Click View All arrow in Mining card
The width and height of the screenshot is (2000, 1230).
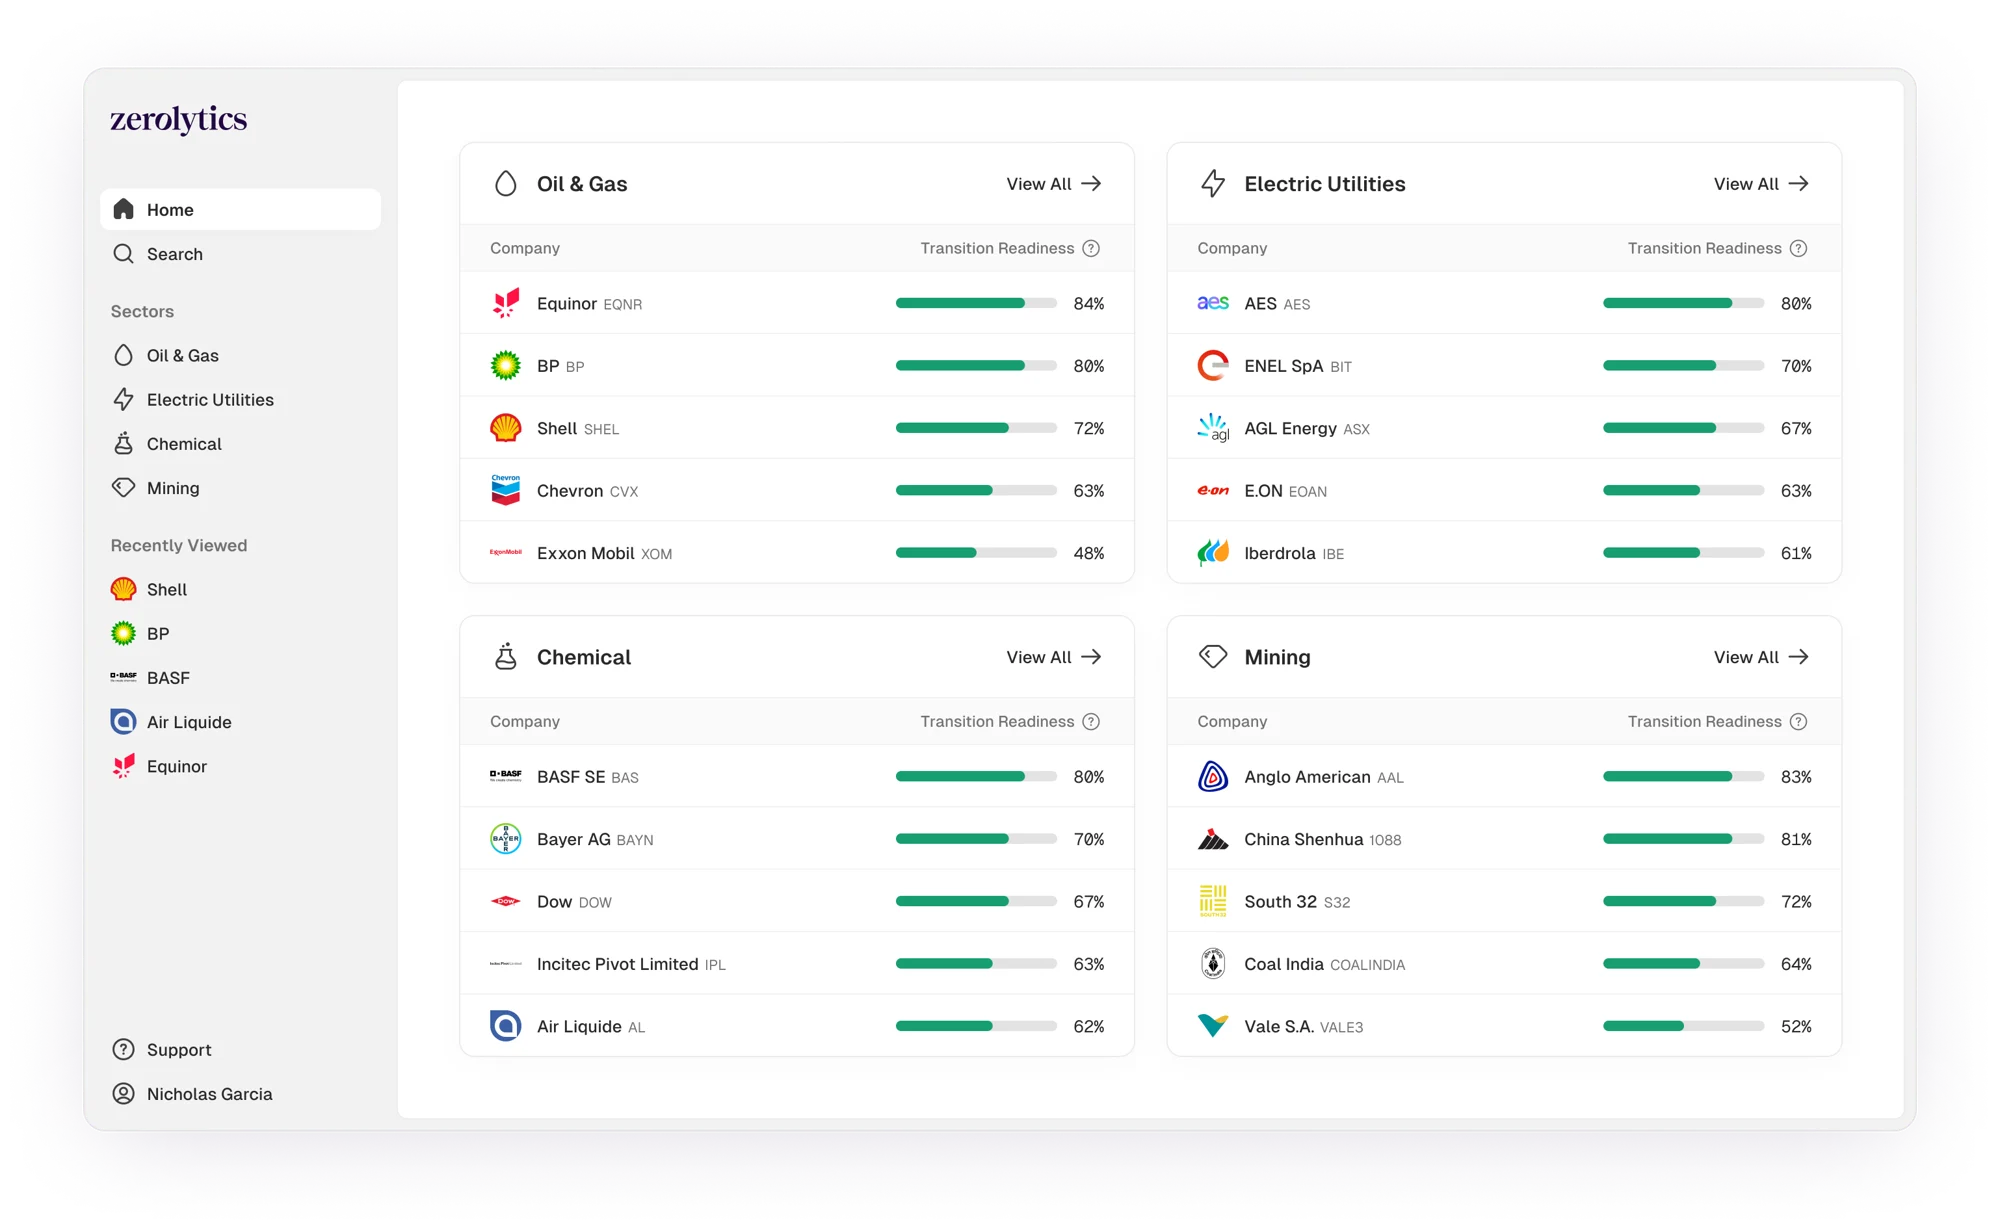coord(1798,657)
